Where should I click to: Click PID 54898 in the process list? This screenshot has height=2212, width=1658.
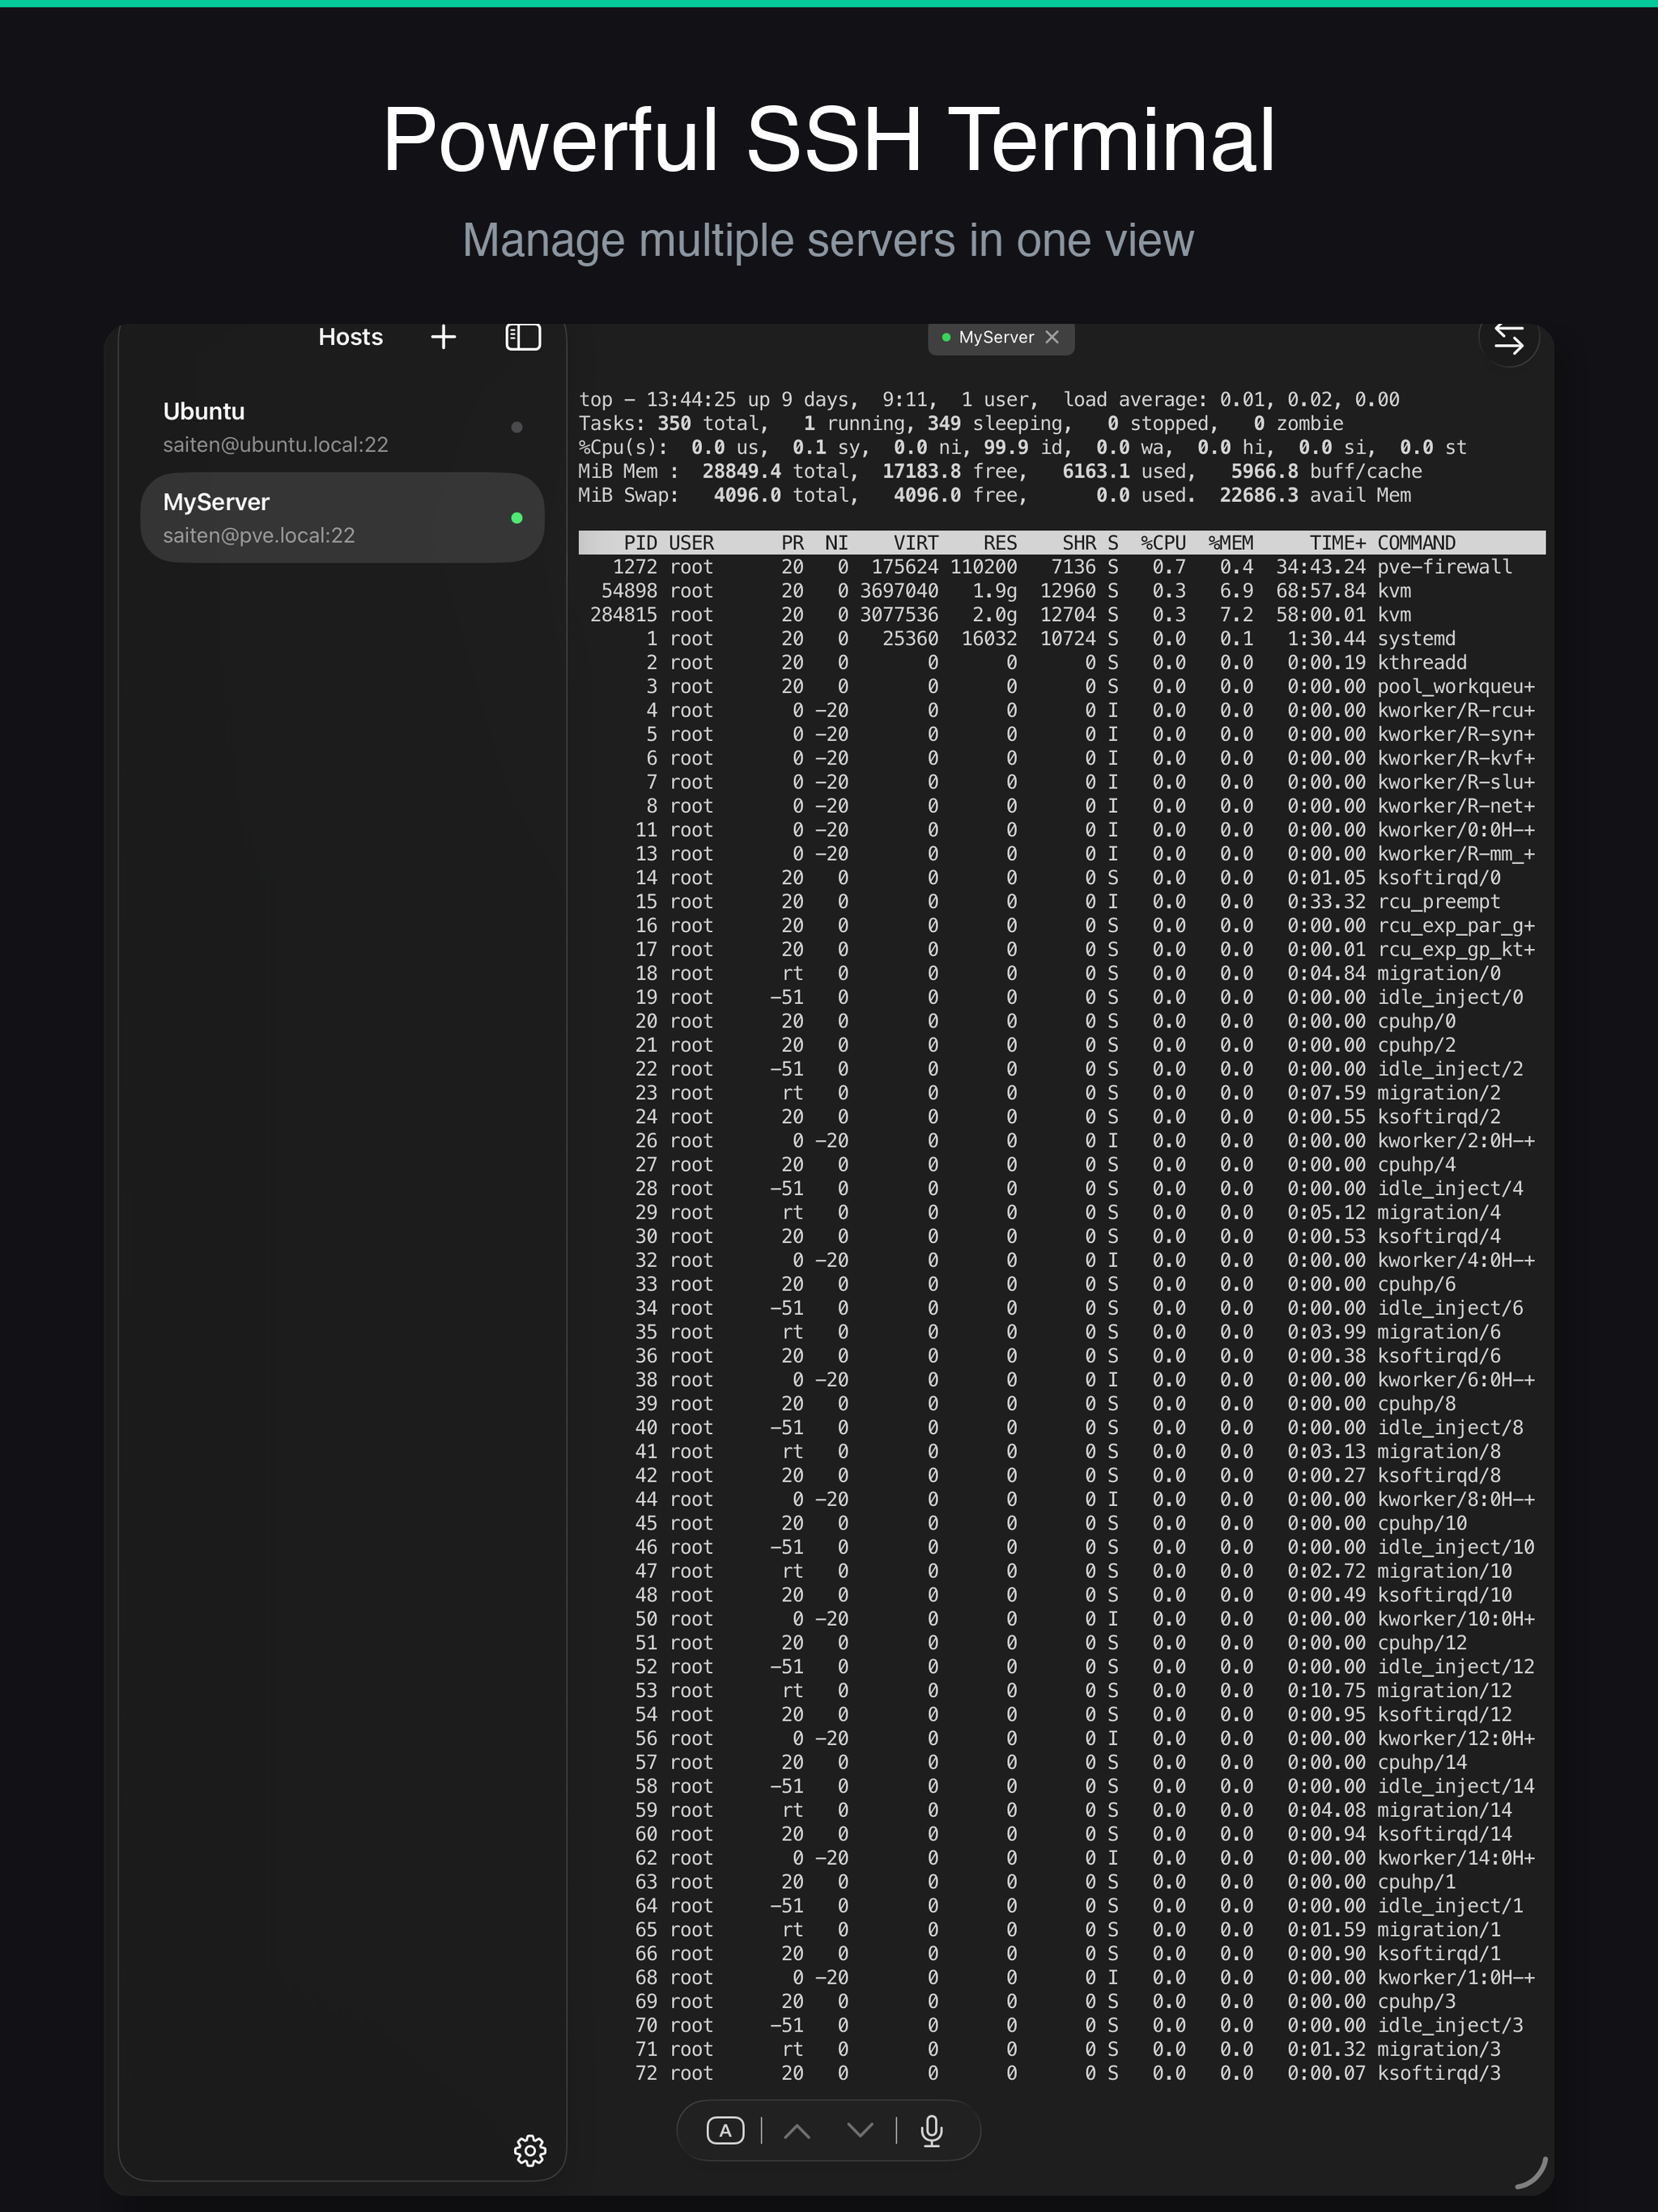(629, 591)
